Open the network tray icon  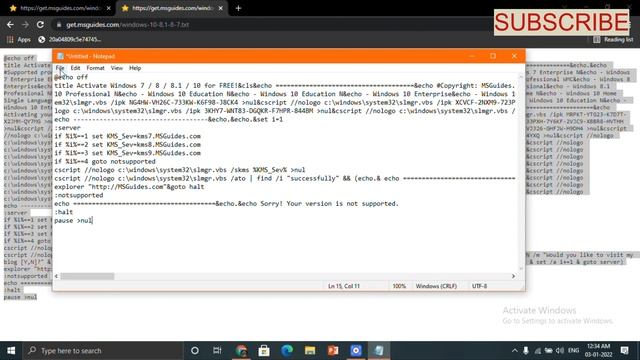pyautogui.click(x=538, y=351)
